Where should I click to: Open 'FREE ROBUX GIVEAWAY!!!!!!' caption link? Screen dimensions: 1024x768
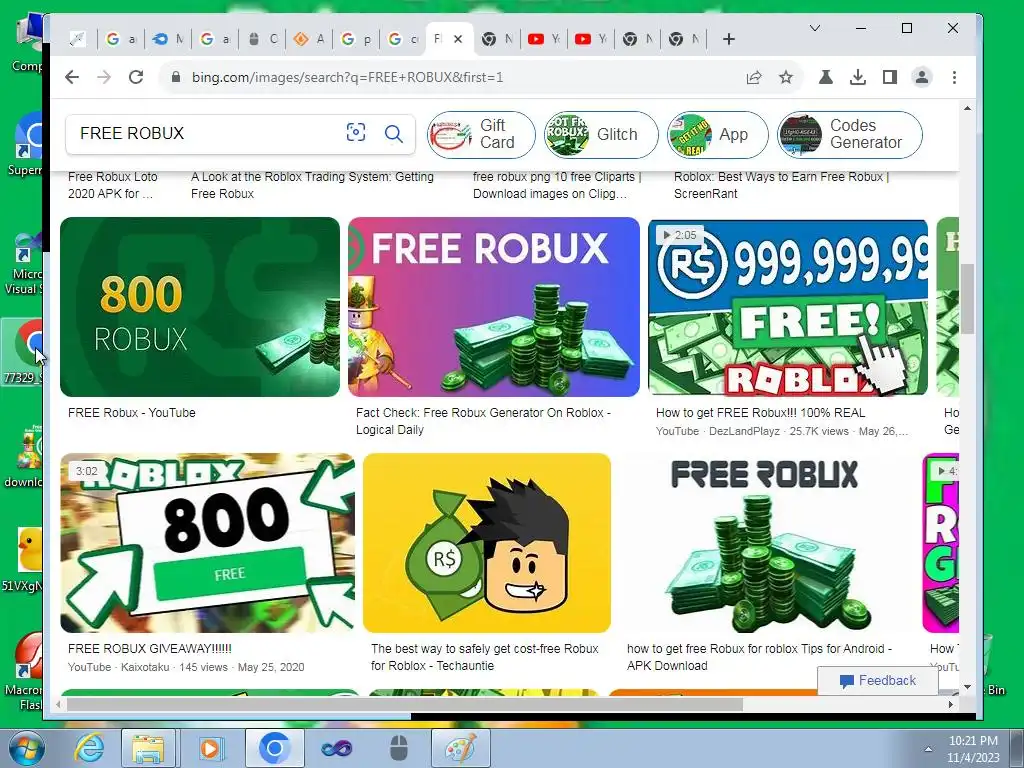click(x=150, y=648)
